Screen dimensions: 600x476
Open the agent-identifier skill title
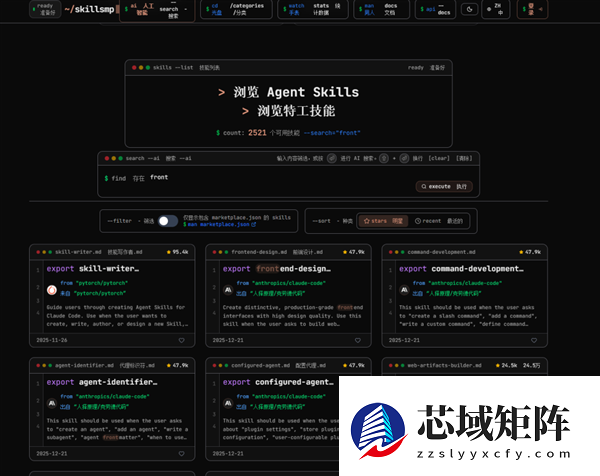[x=118, y=382]
